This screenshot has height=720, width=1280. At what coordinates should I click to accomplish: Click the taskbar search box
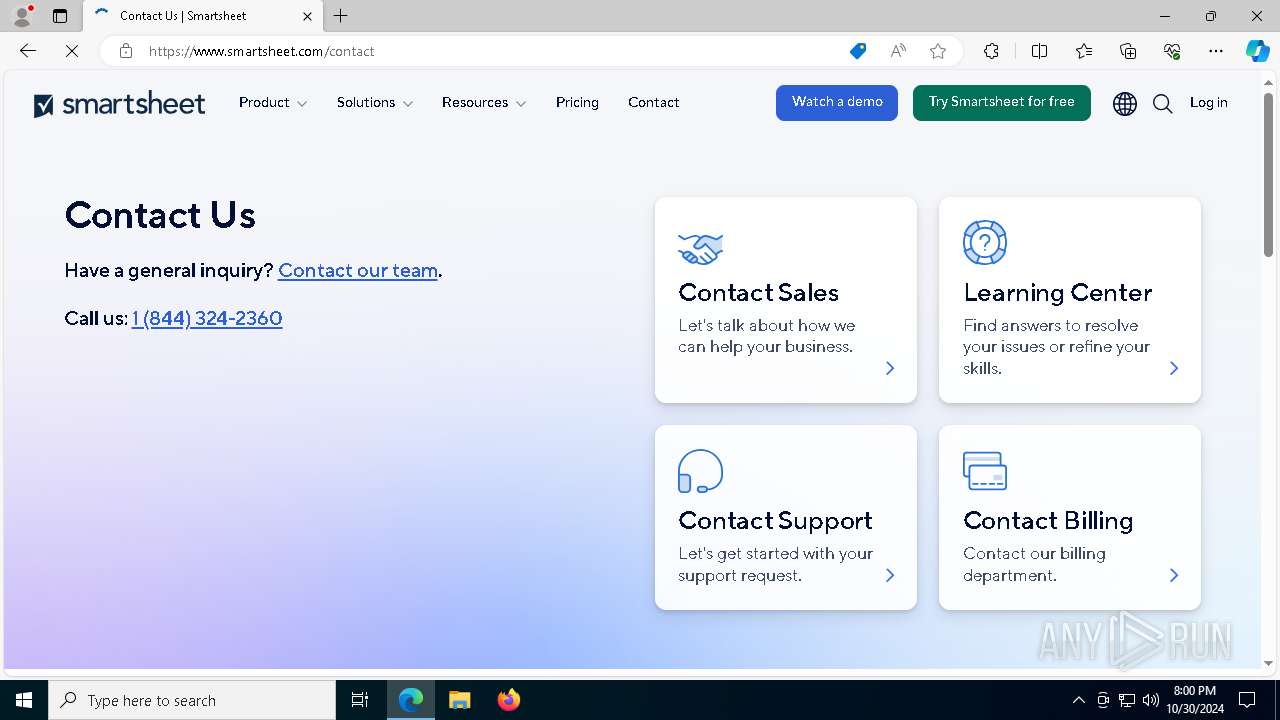[x=192, y=700]
